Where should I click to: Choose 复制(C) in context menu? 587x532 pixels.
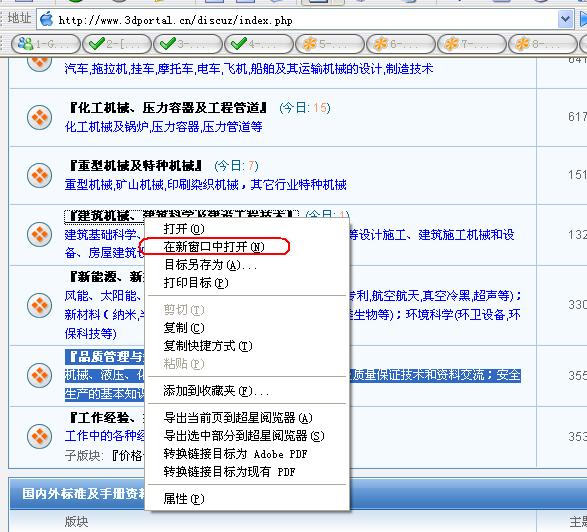coord(247,328)
